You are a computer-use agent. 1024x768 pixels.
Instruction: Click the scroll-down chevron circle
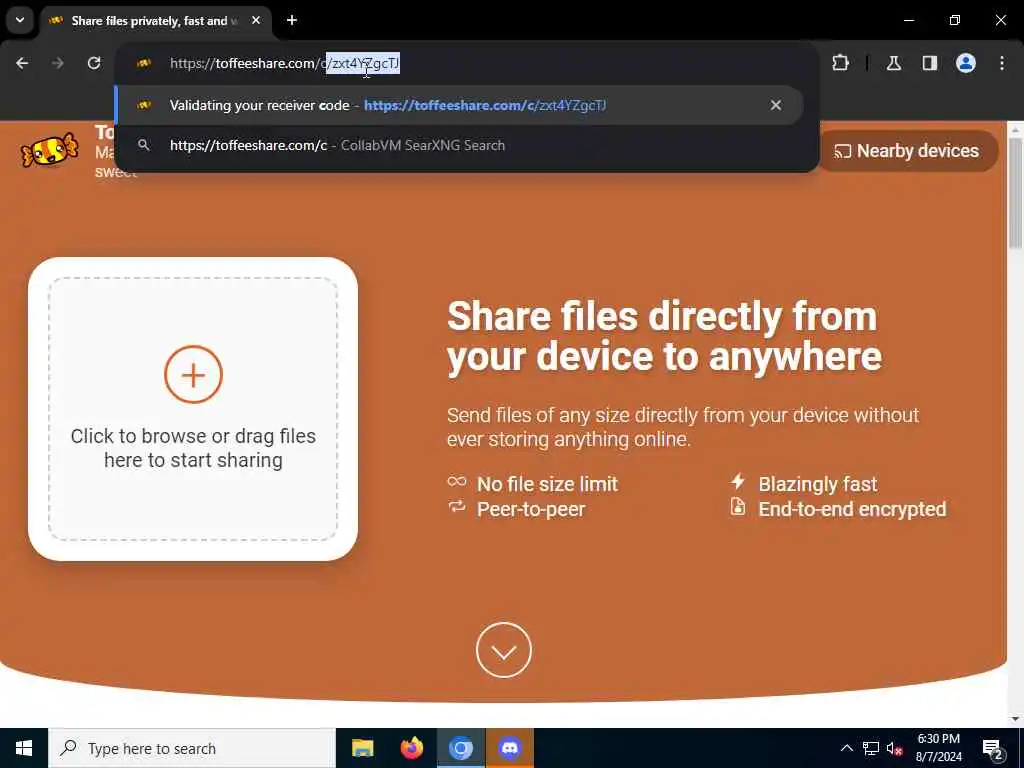click(x=504, y=650)
